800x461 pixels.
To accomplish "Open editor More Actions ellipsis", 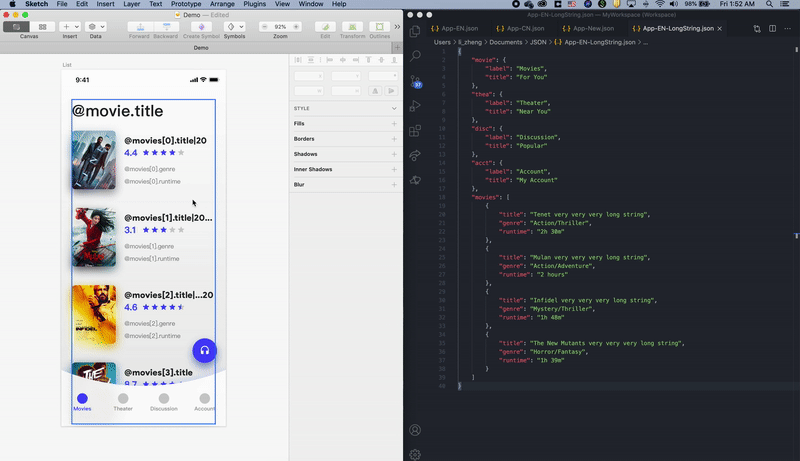I will click(x=788, y=29).
